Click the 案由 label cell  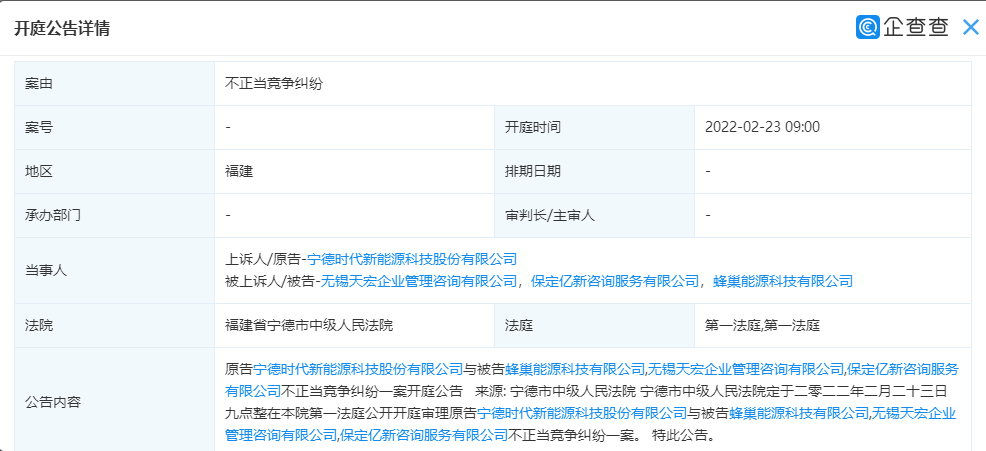click(114, 83)
